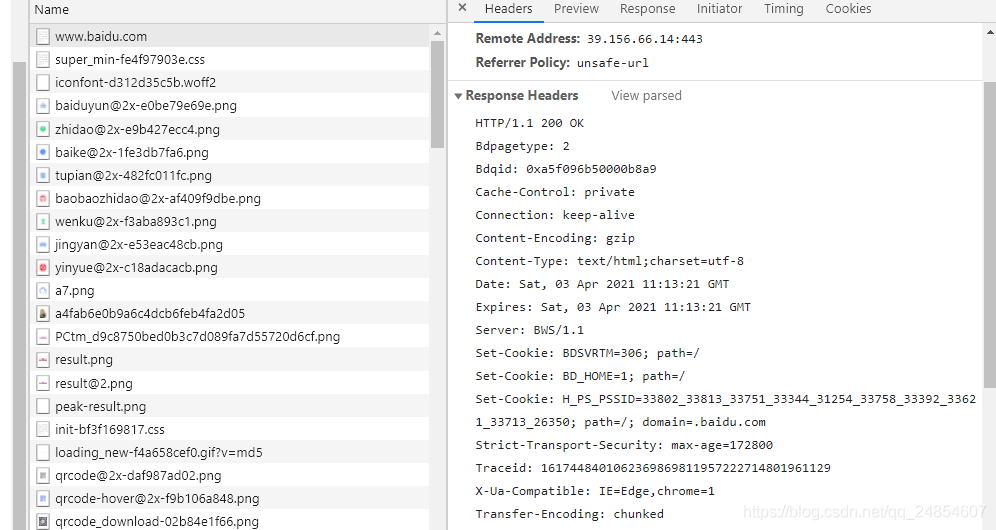
Task: Click the request list scroll-up arrow
Action: [x=437, y=32]
